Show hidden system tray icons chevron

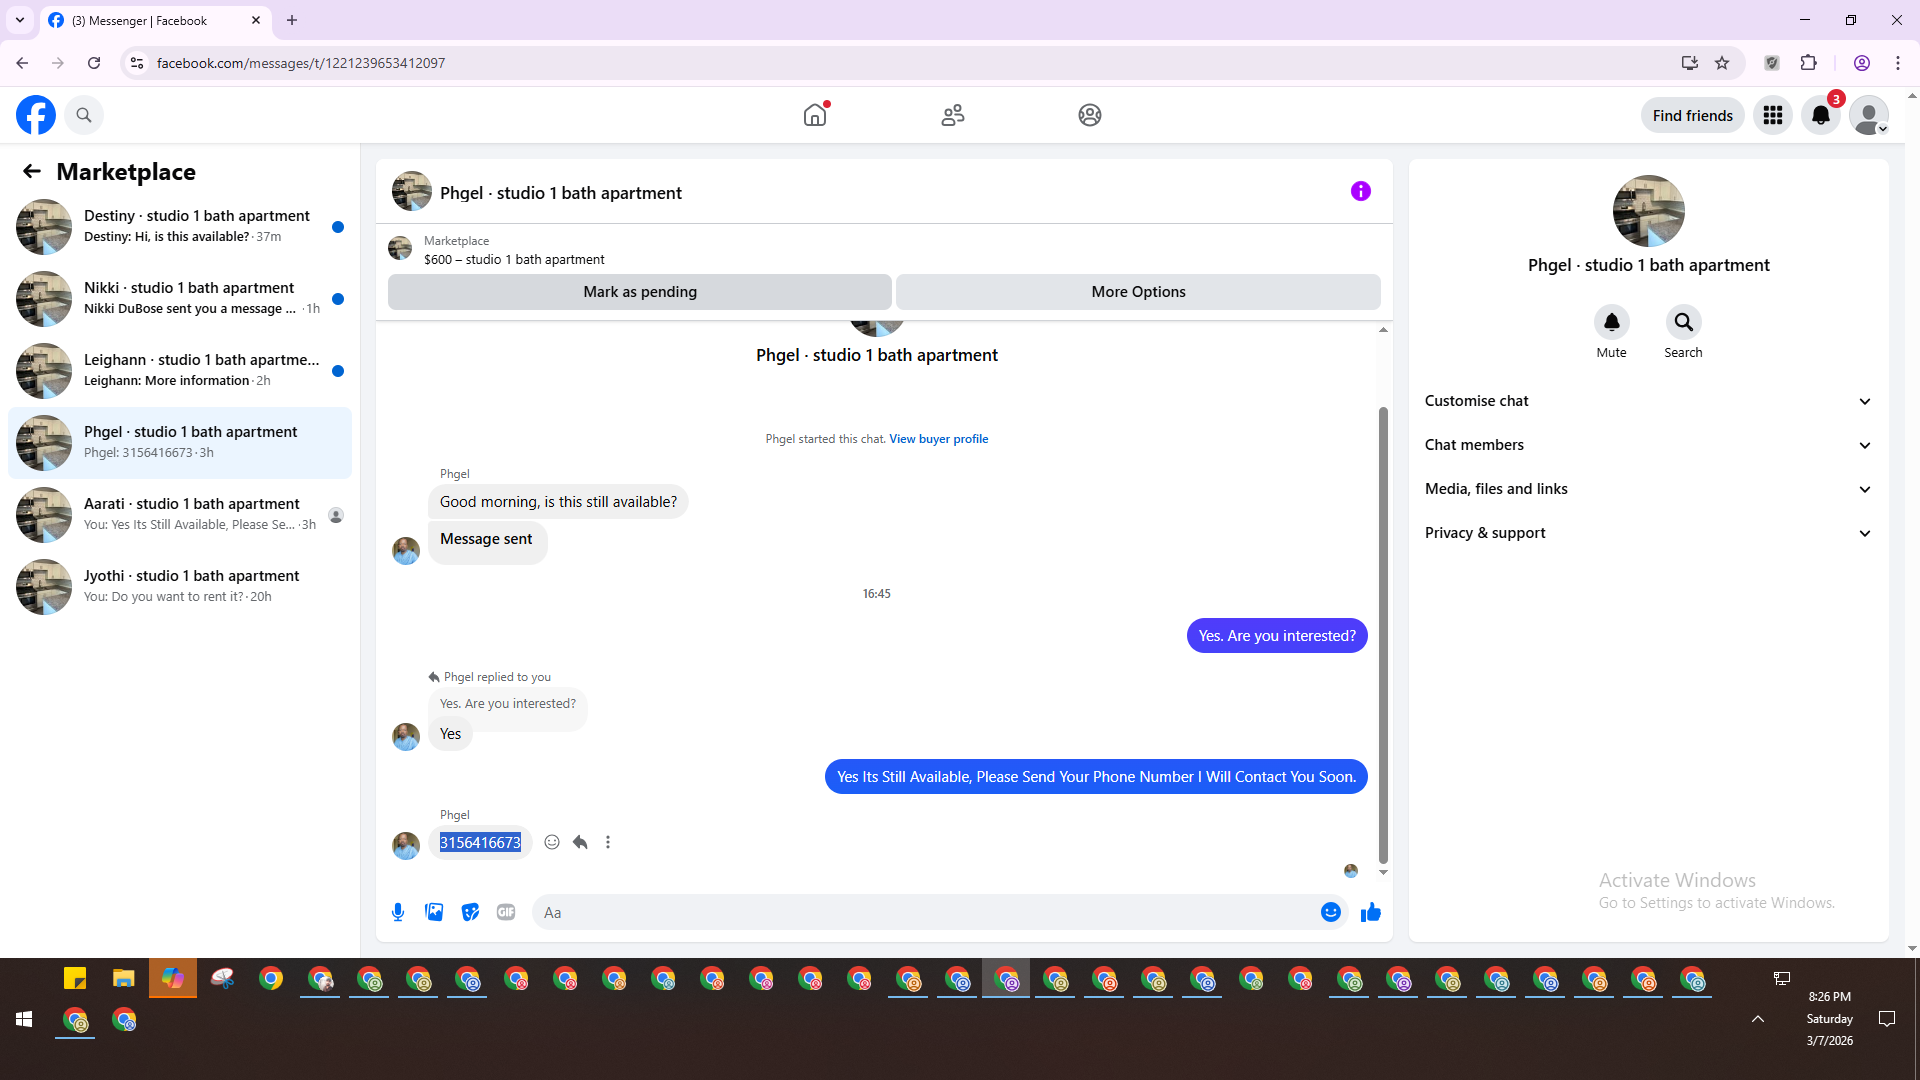click(x=1758, y=1019)
